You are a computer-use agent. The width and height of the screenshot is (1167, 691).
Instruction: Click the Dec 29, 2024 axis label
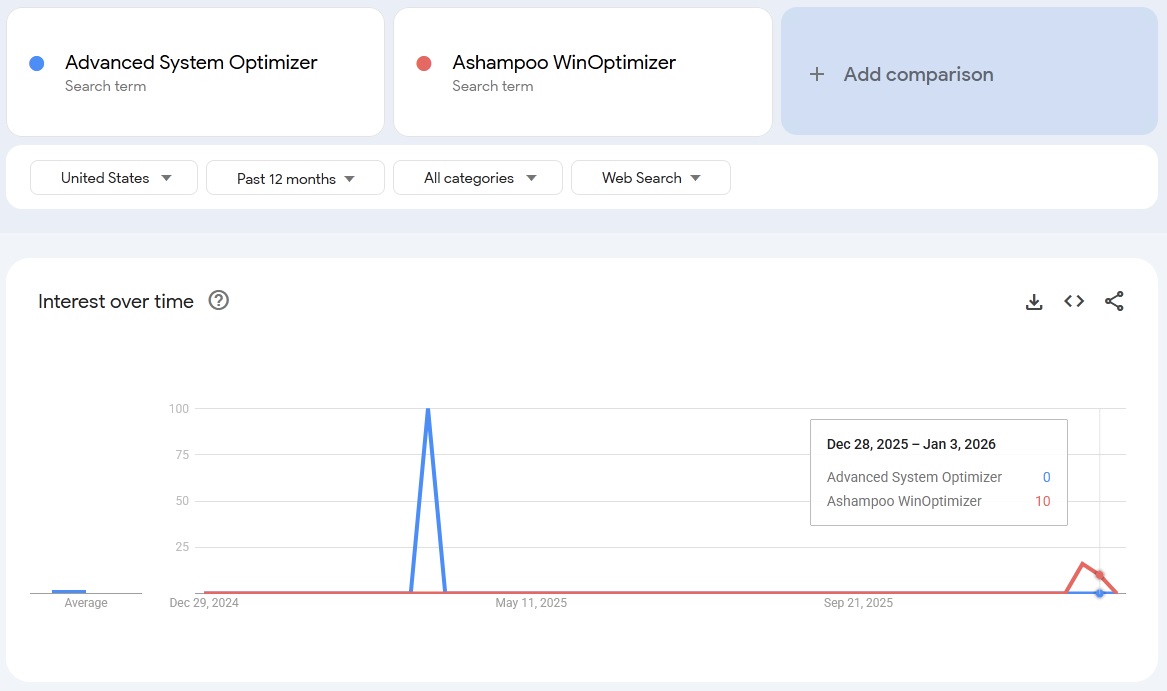pos(203,603)
